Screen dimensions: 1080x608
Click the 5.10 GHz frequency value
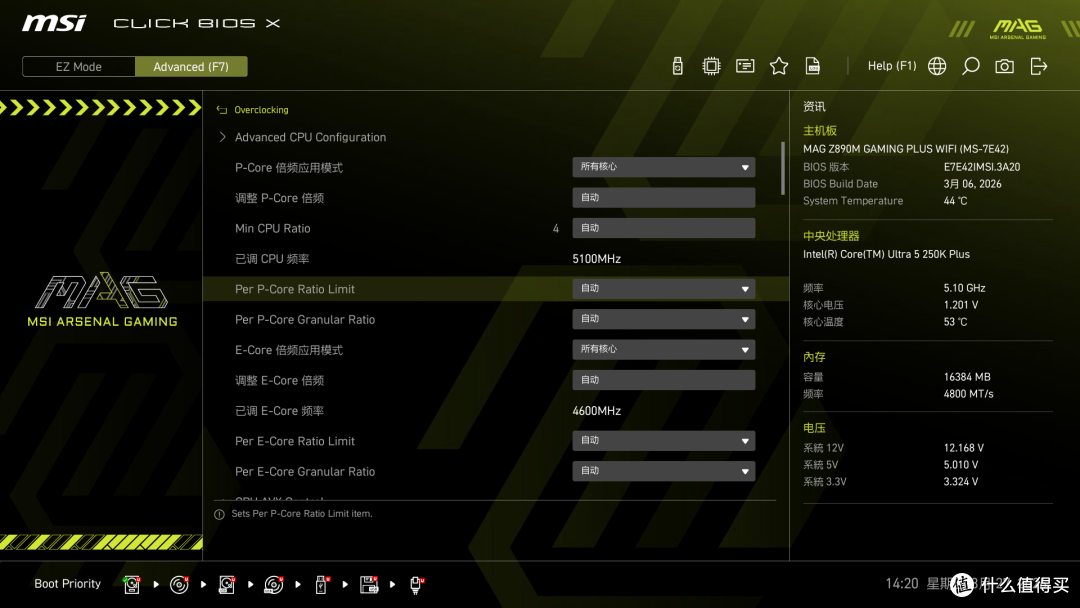964,289
